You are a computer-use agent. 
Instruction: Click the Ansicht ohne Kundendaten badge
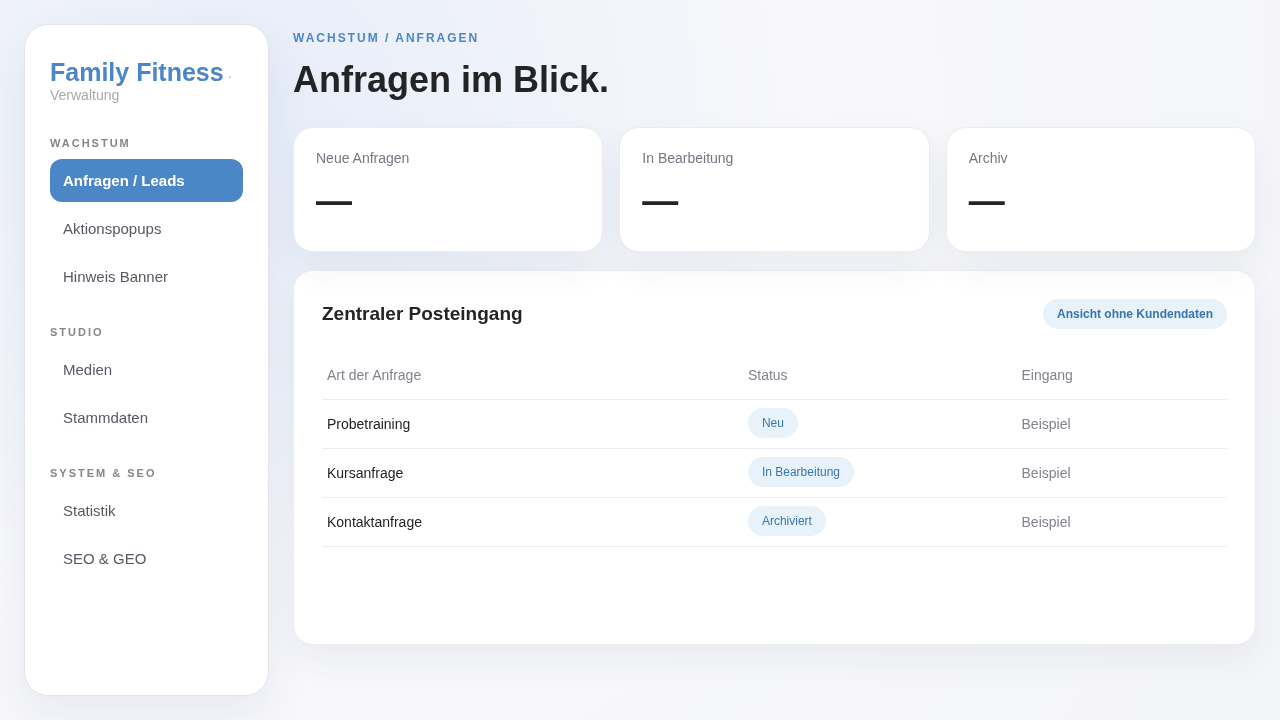pos(1135,314)
